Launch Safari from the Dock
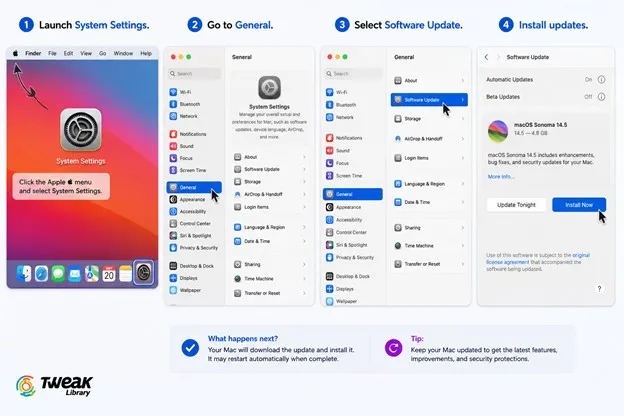 click(41, 273)
